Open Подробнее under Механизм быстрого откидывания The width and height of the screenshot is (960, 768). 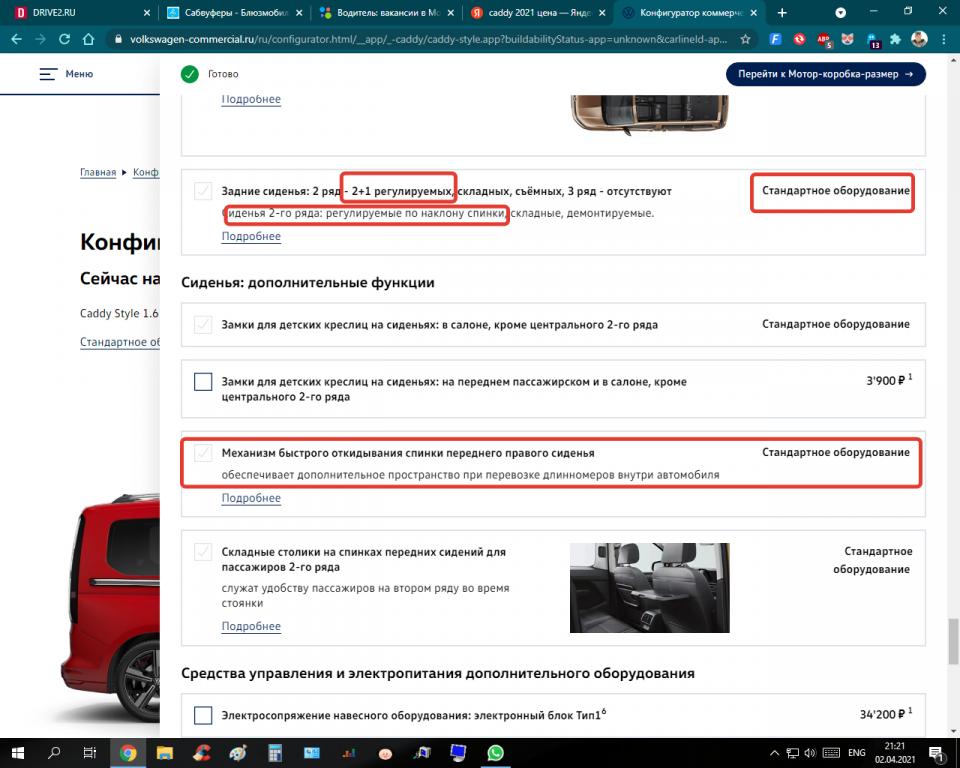click(x=251, y=498)
